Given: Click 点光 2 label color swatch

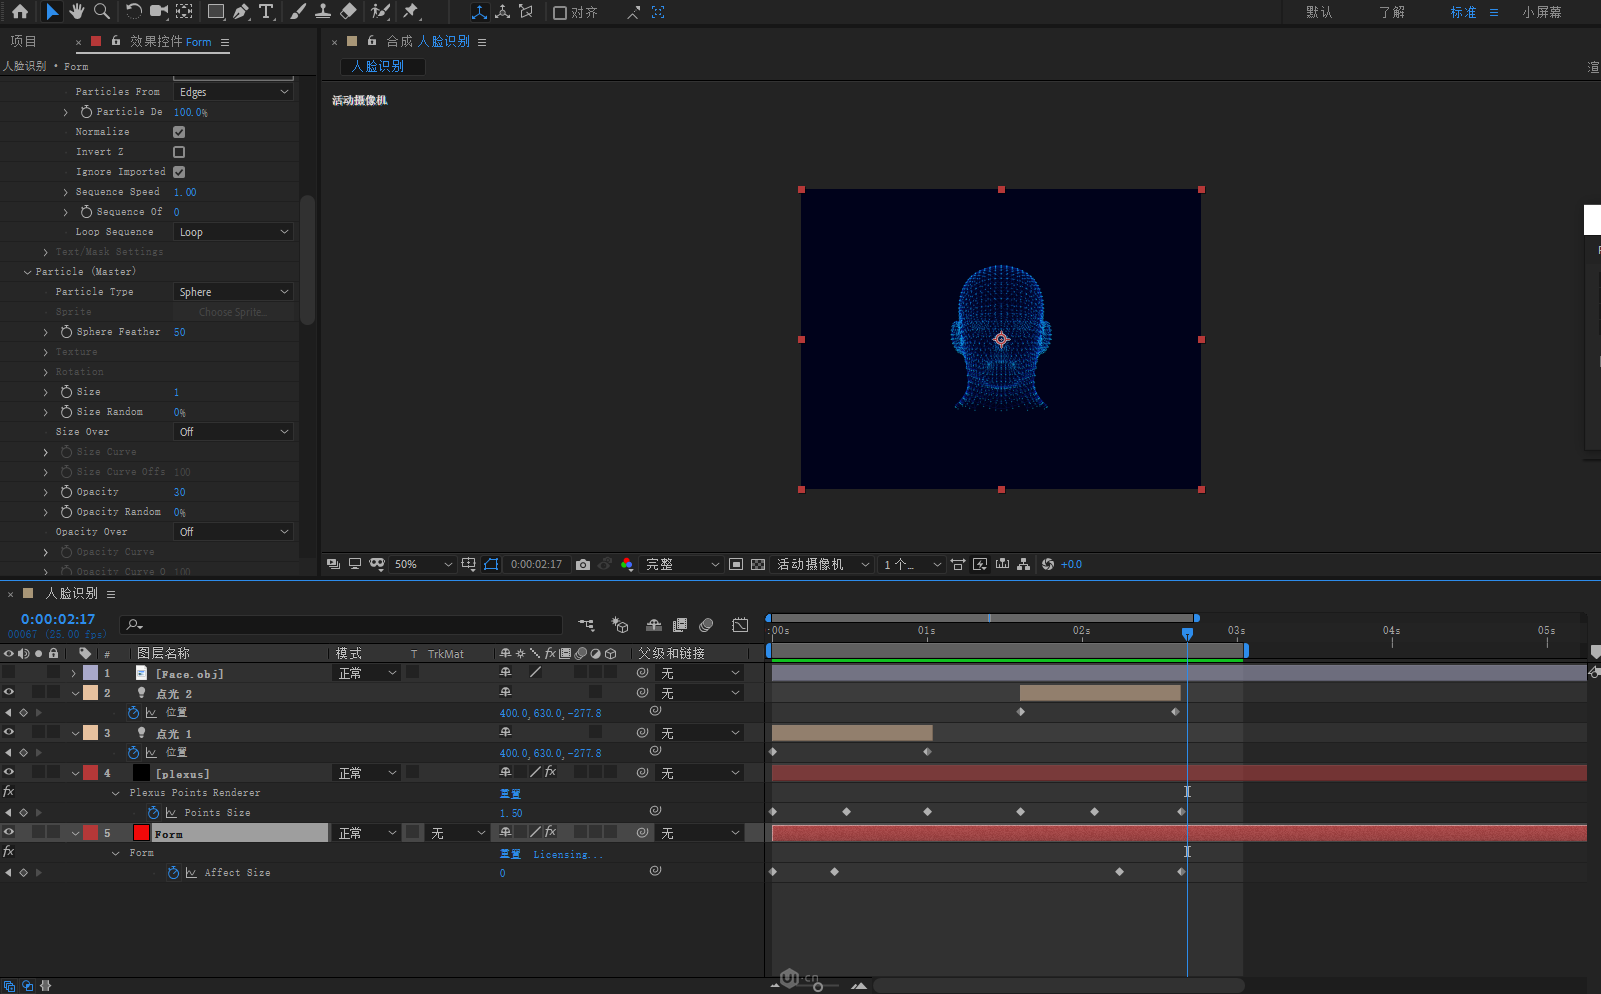Looking at the screenshot, I should pyautogui.click(x=90, y=692).
